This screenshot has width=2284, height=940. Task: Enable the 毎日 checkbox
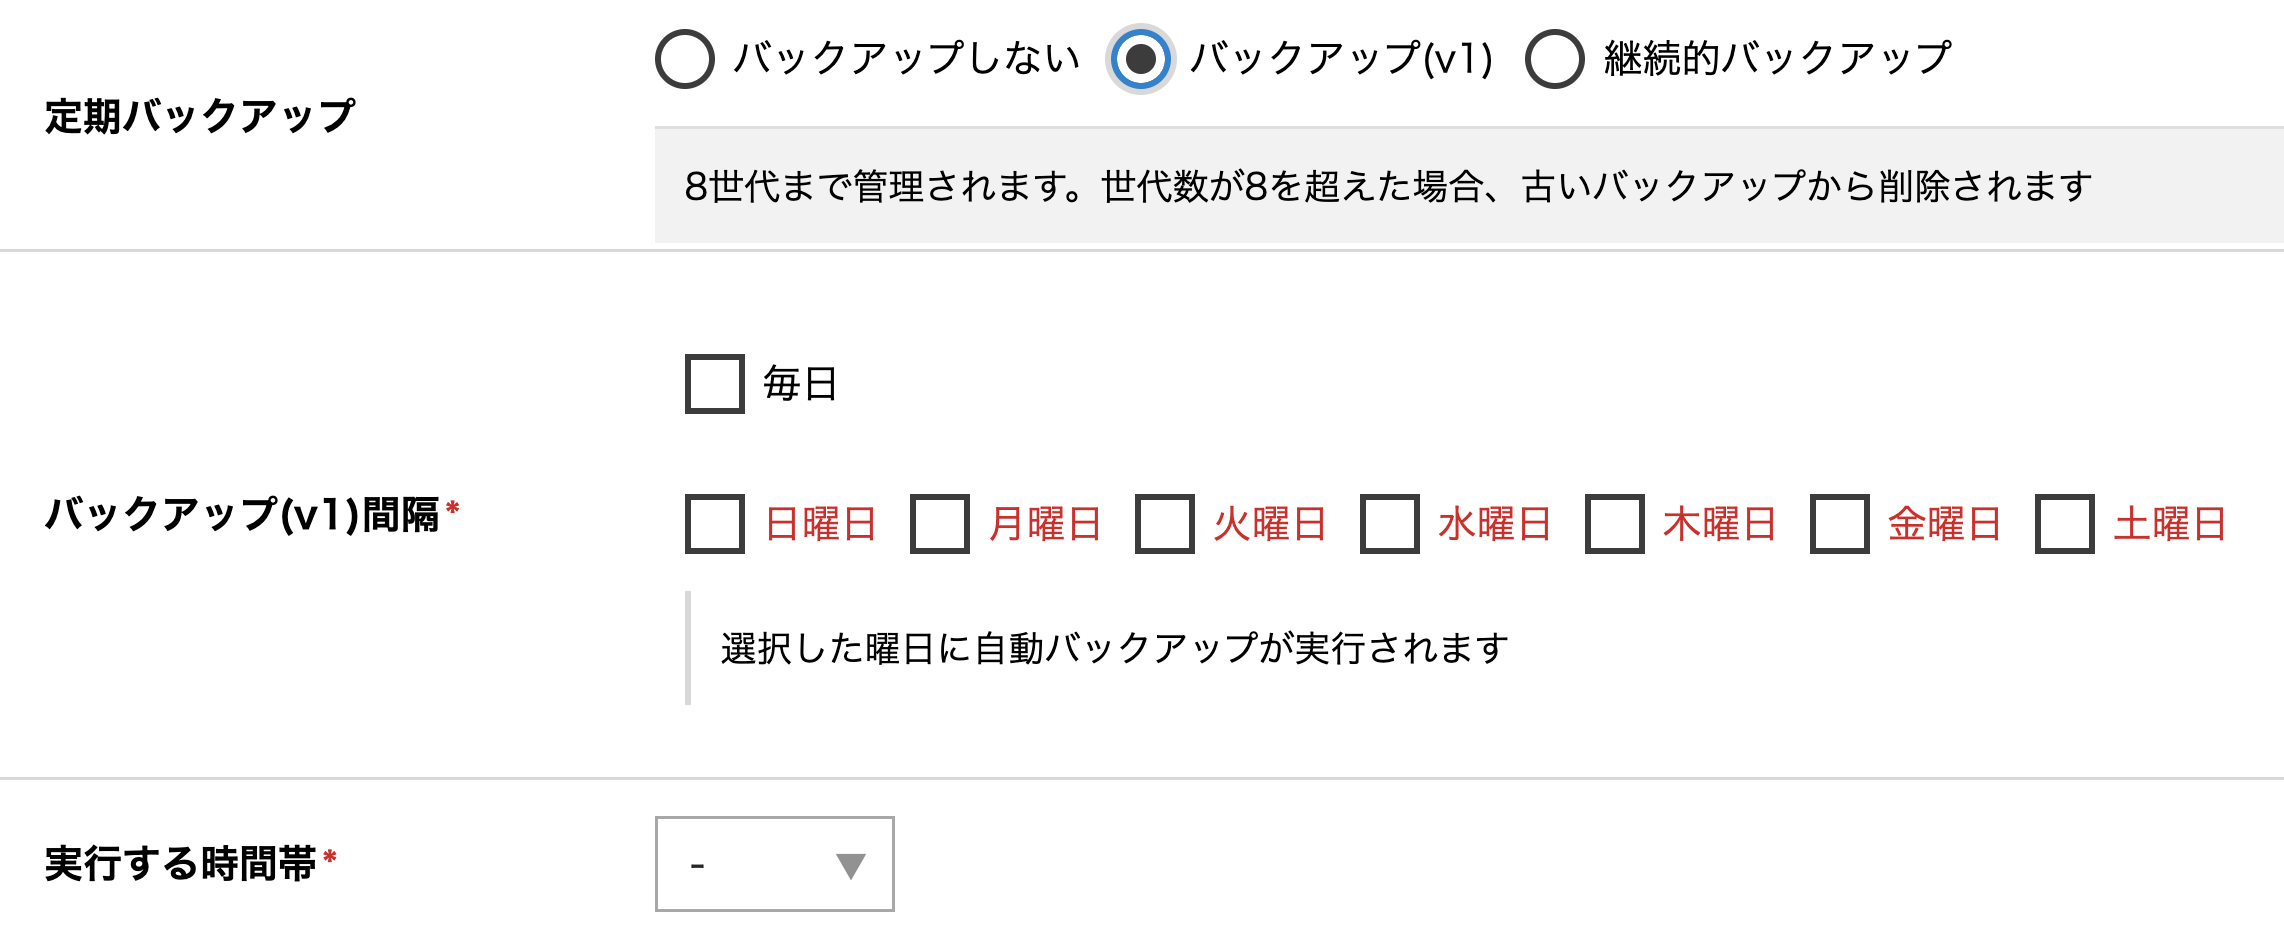(x=715, y=384)
